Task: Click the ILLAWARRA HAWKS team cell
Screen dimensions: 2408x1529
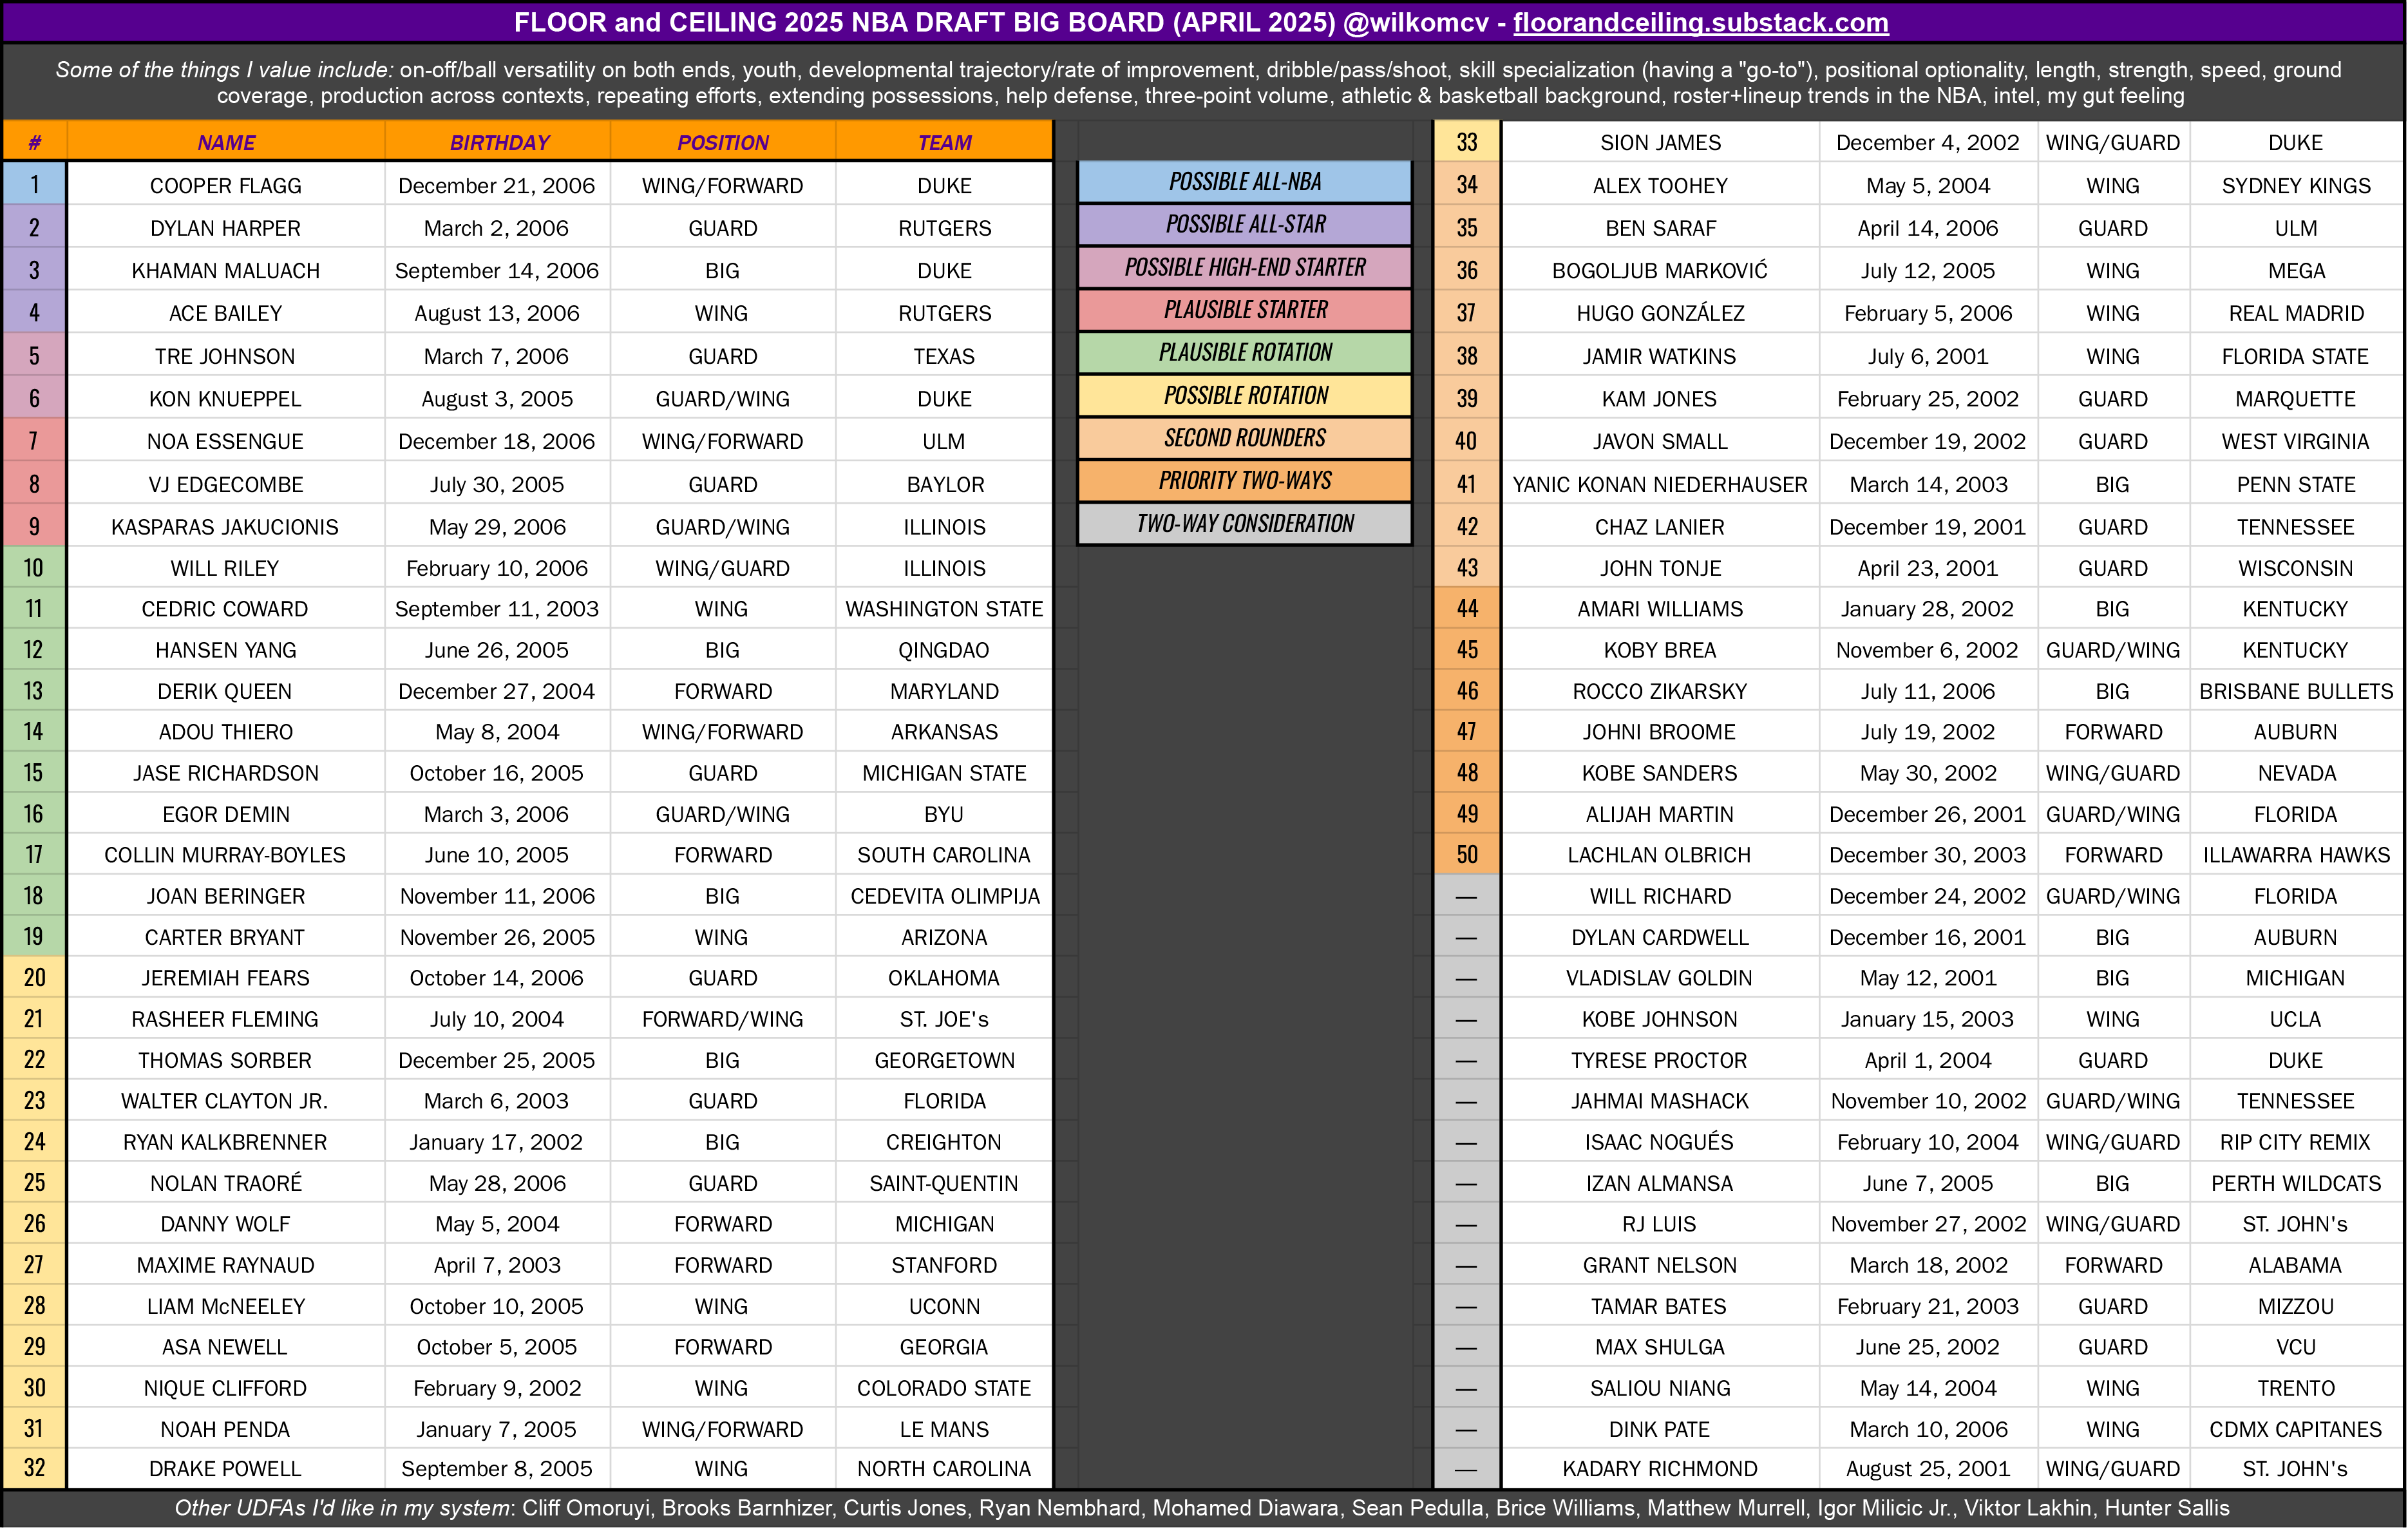Action: click(2296, 855)
